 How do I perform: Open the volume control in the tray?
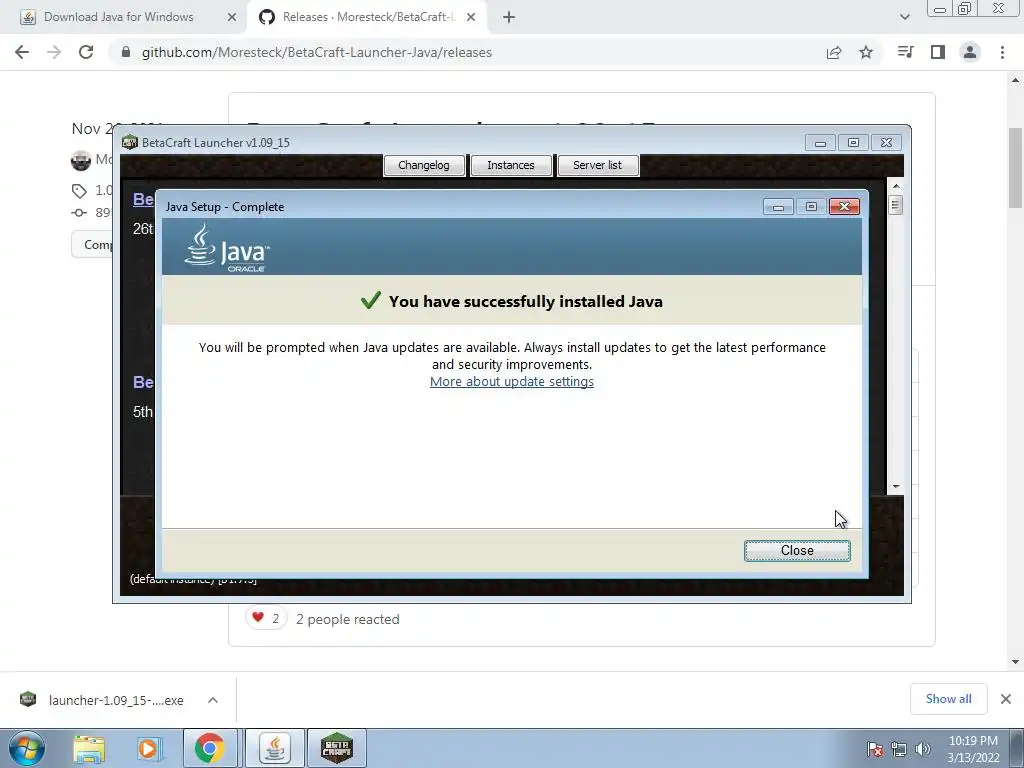tap(922, 749)
